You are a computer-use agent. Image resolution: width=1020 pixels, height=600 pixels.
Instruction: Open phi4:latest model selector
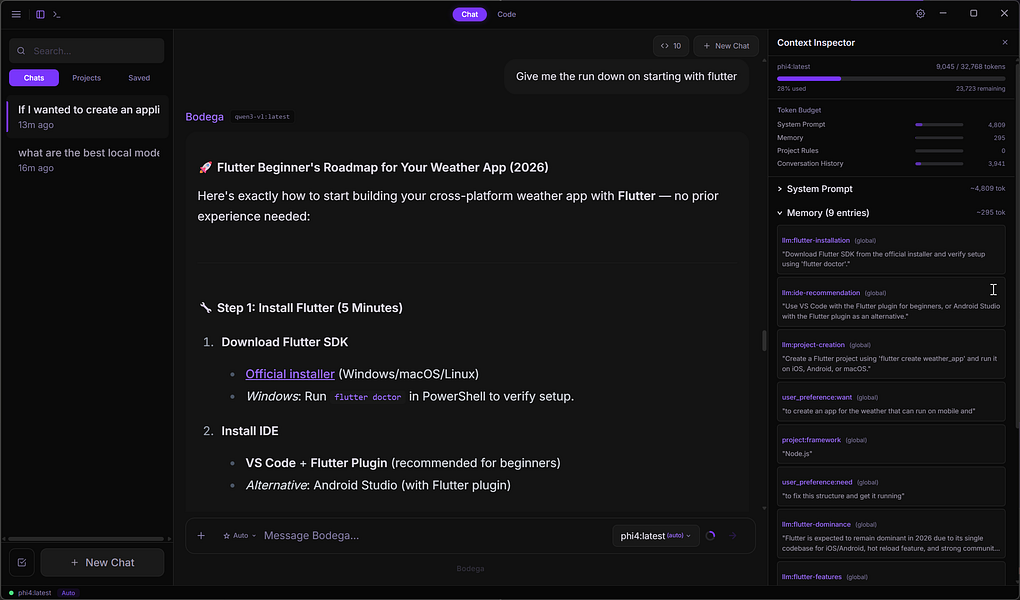[x=656, y=536]
